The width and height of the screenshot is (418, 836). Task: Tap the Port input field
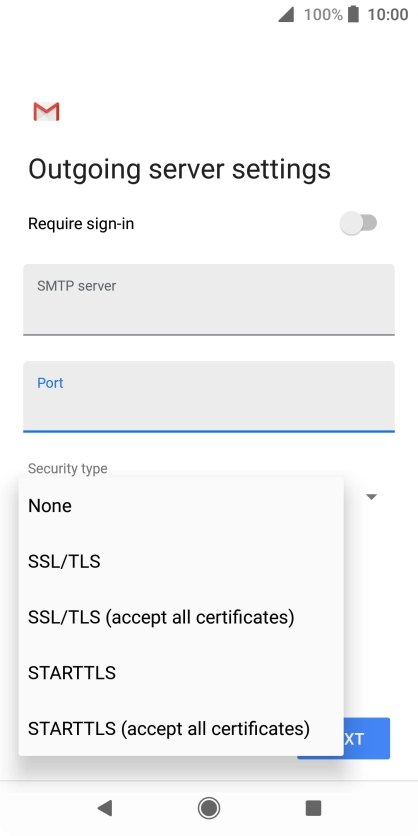209,396
